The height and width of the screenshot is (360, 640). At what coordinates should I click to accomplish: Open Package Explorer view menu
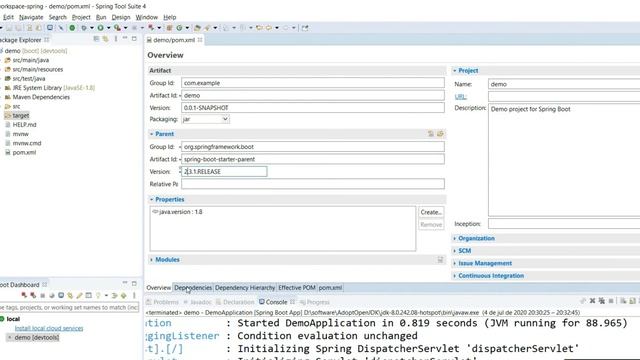[116, 39]
